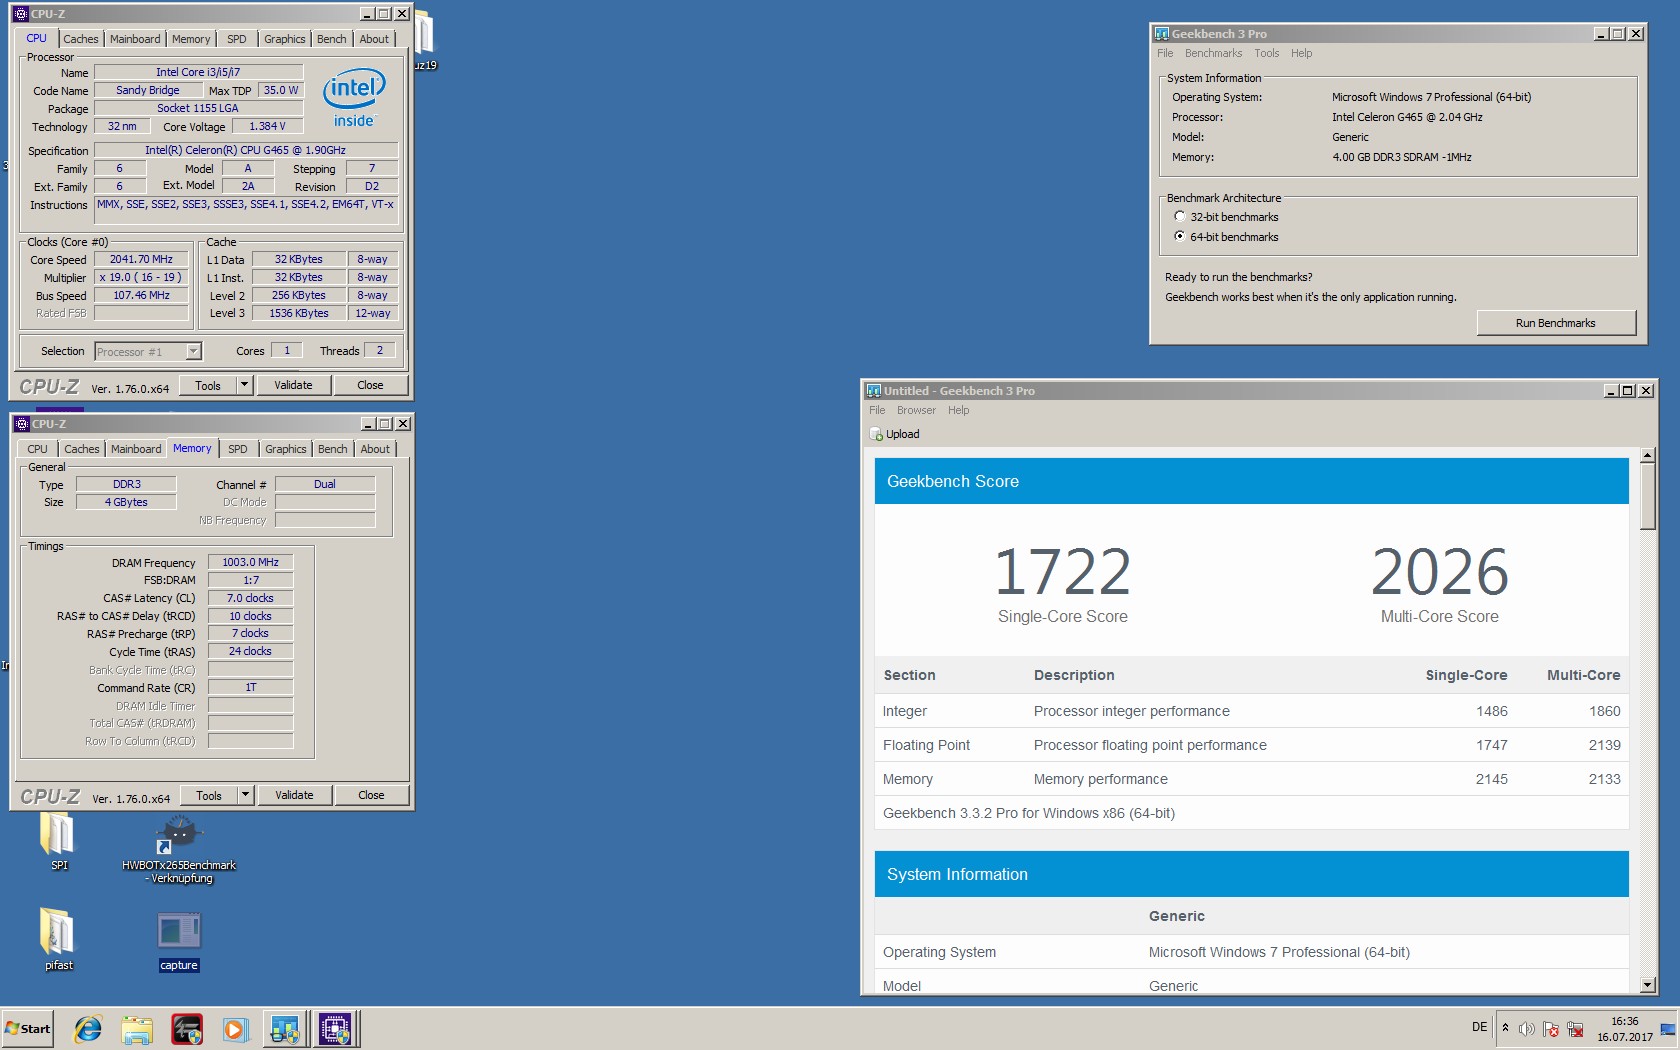Open Help menu in Geekbench results window
The image size is (1680, 1050).
(958, 411)
